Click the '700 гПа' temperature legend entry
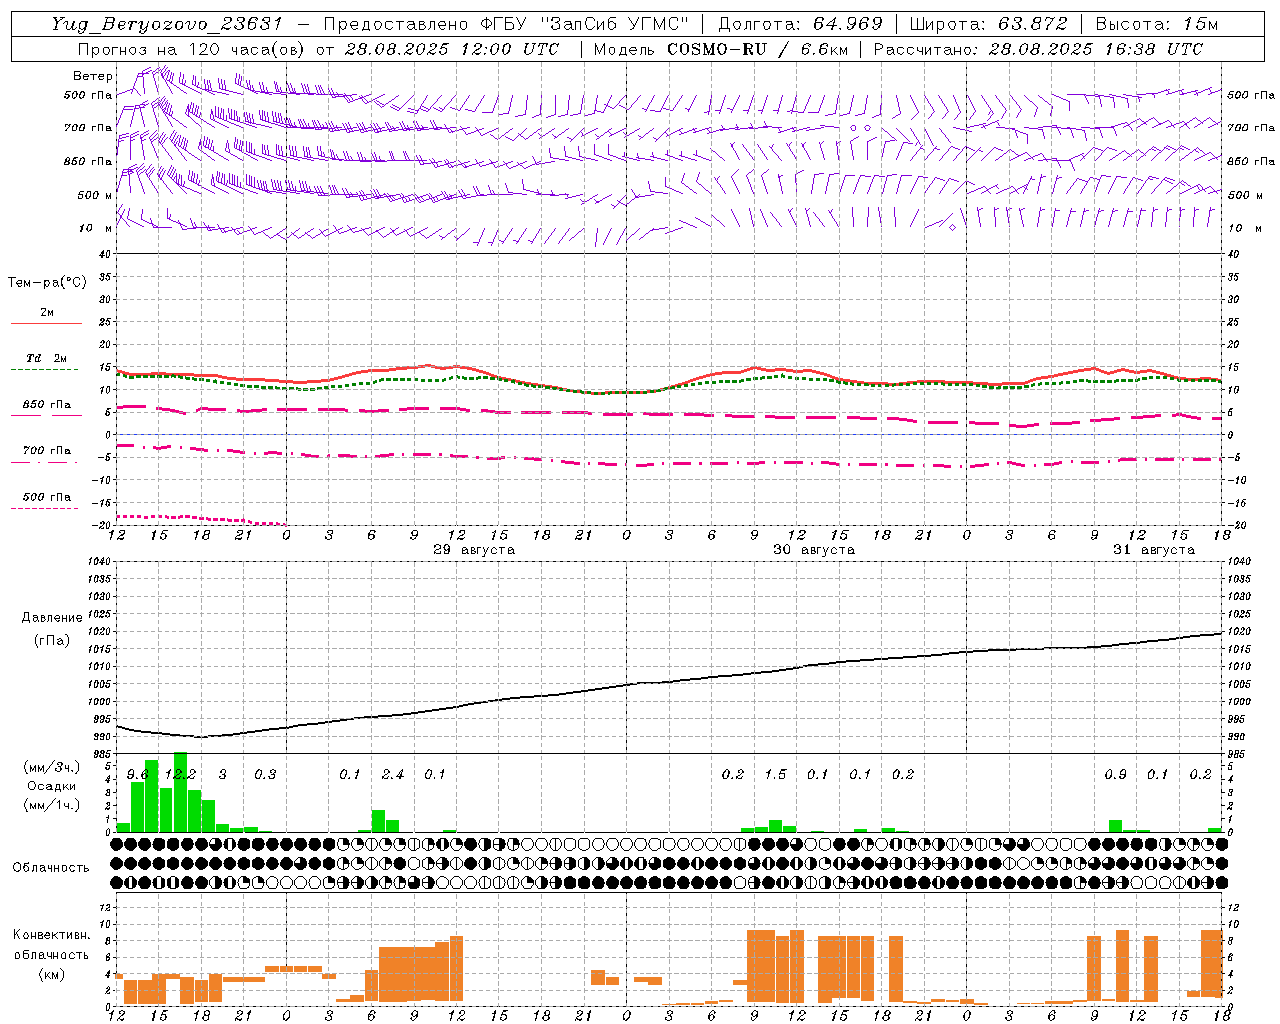1280x1024 pixels. pos(47,450)
